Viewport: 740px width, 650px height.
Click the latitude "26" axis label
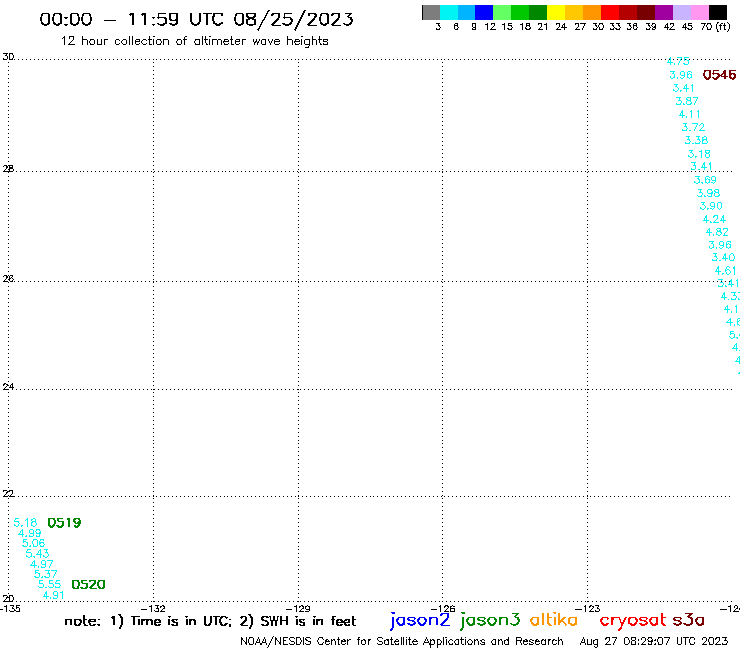coord(8,279)
